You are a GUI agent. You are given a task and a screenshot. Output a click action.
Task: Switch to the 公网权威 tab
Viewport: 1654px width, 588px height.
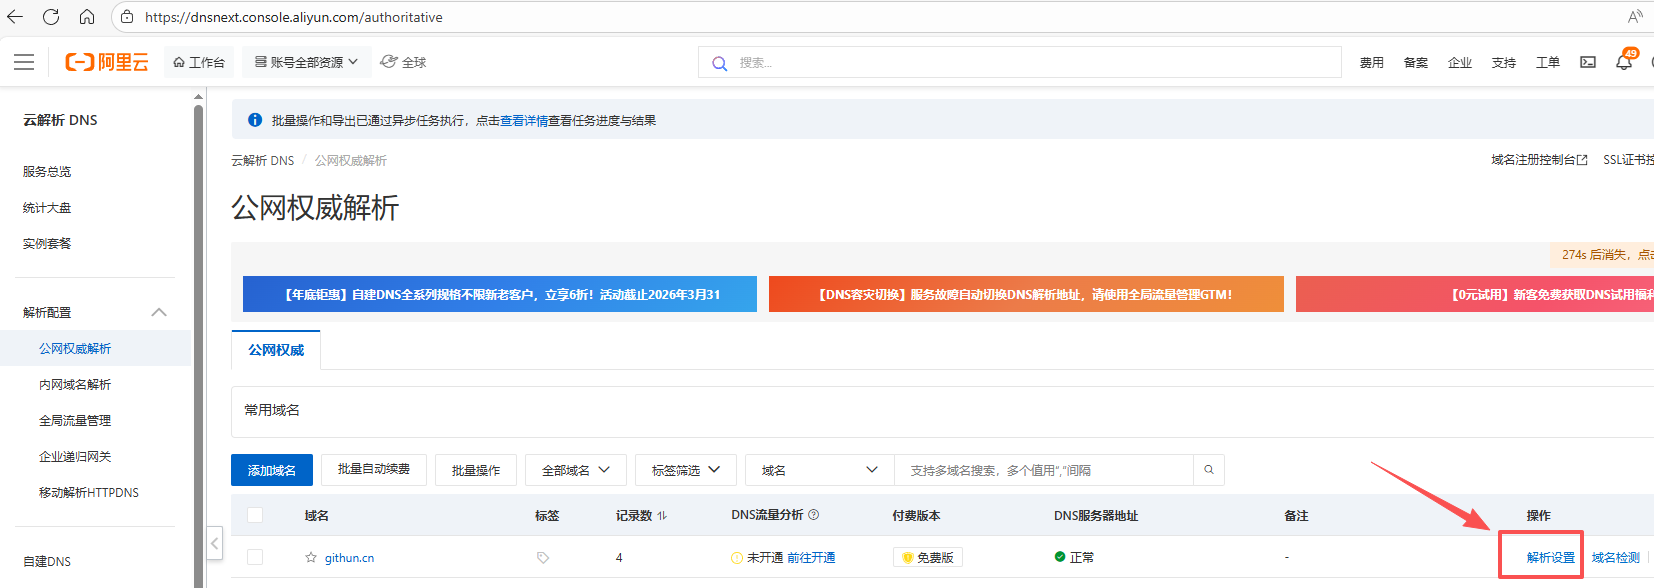point(276,350)
